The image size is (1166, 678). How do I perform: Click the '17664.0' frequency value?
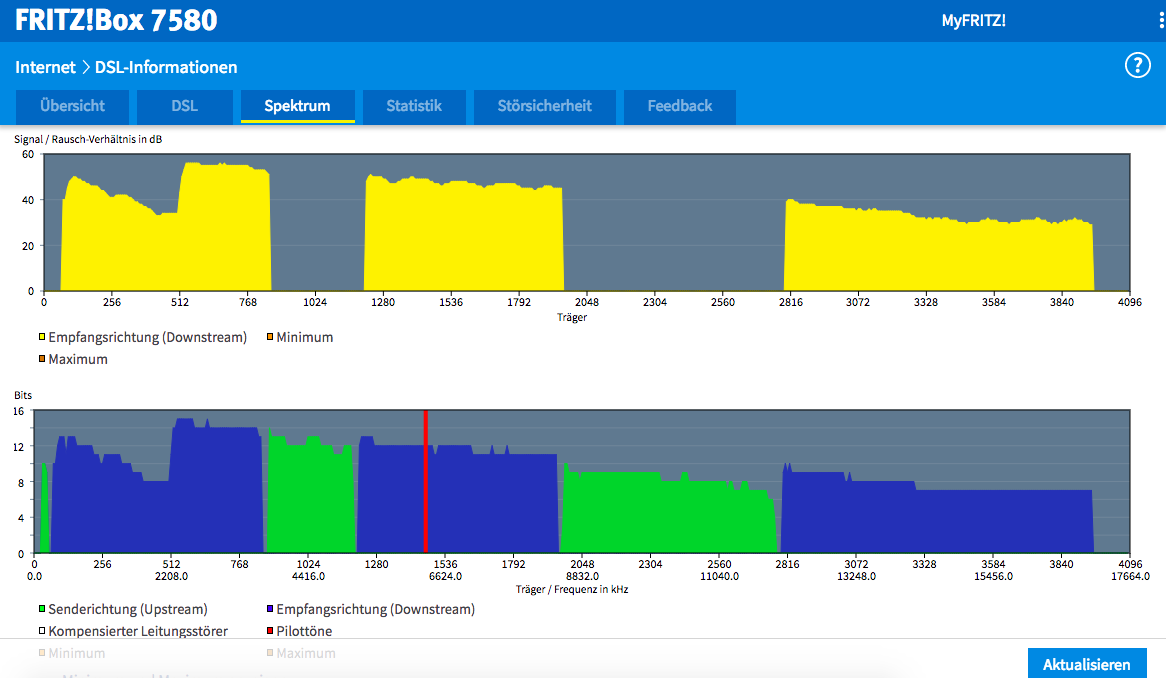coord(1130,576)
